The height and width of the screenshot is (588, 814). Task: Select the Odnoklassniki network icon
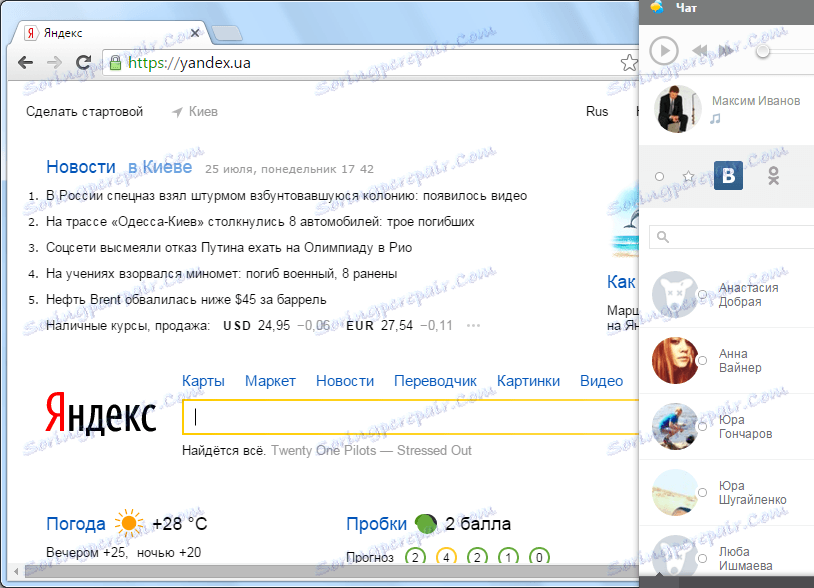(774, 176)
